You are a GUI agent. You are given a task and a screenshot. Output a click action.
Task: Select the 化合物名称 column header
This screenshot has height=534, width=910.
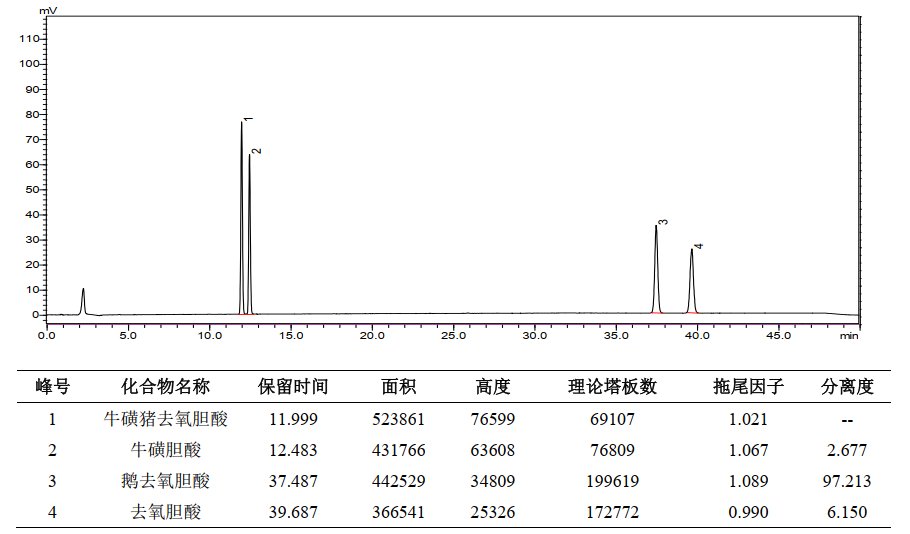coord(166,387)
